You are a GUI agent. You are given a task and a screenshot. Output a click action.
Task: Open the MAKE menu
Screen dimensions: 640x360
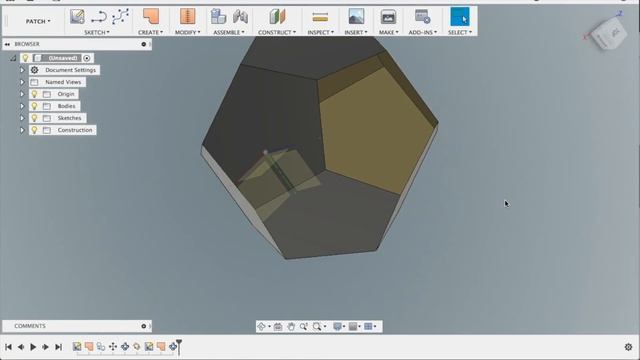(388, 32)
